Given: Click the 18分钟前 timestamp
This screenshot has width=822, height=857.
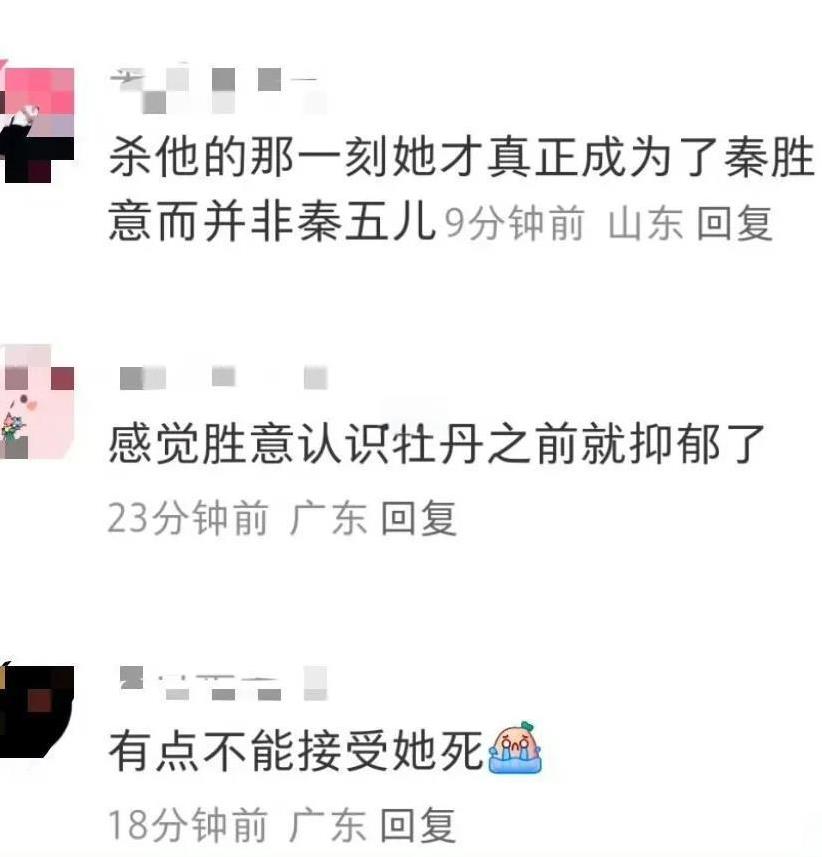Looking at the screenshot, I should pos(189,825).
